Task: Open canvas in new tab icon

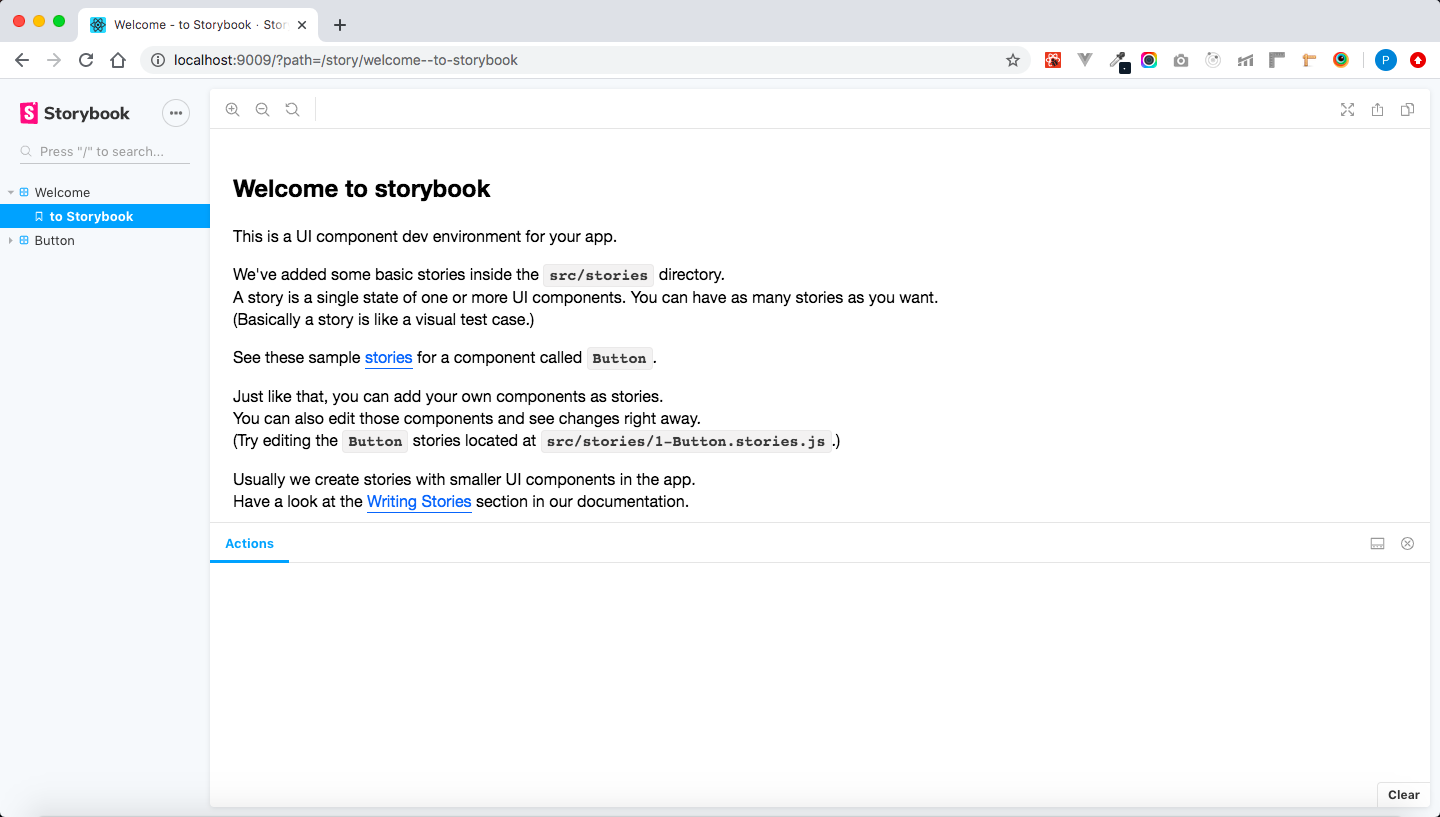Action: coord(1377,110)
